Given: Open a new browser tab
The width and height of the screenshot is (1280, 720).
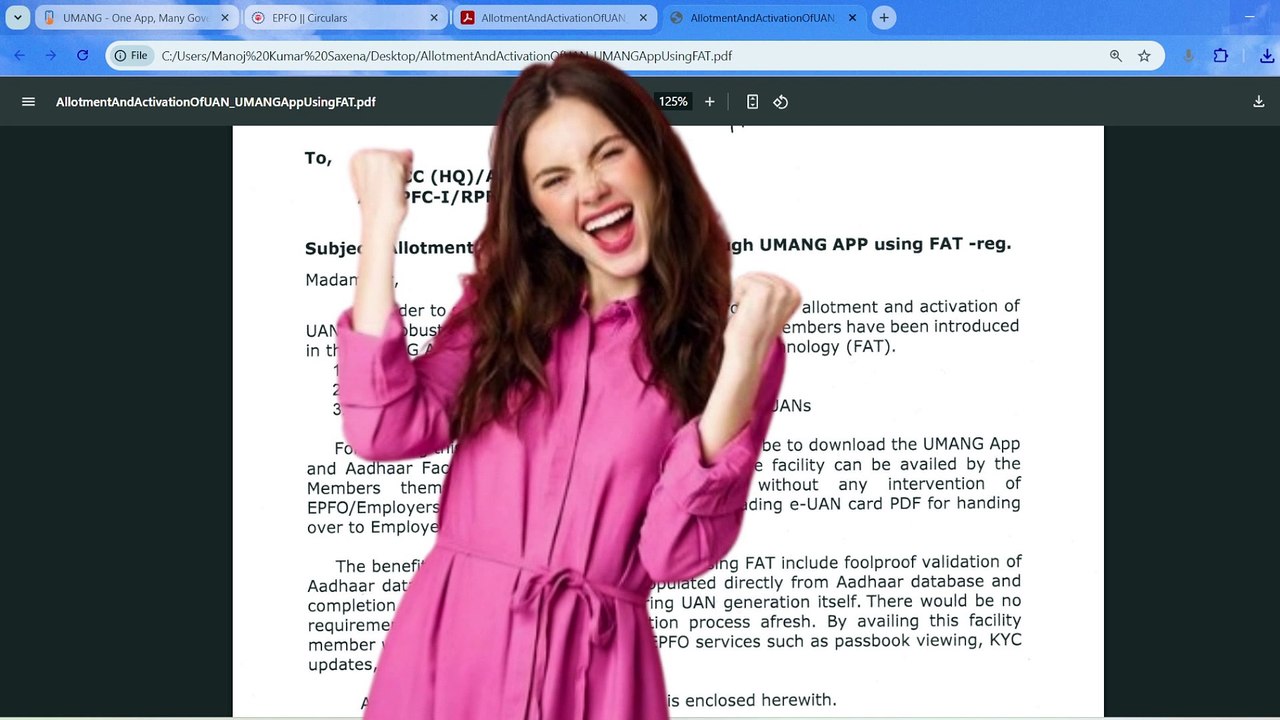Looking at the screenshot, I should [x=884, y=18].
